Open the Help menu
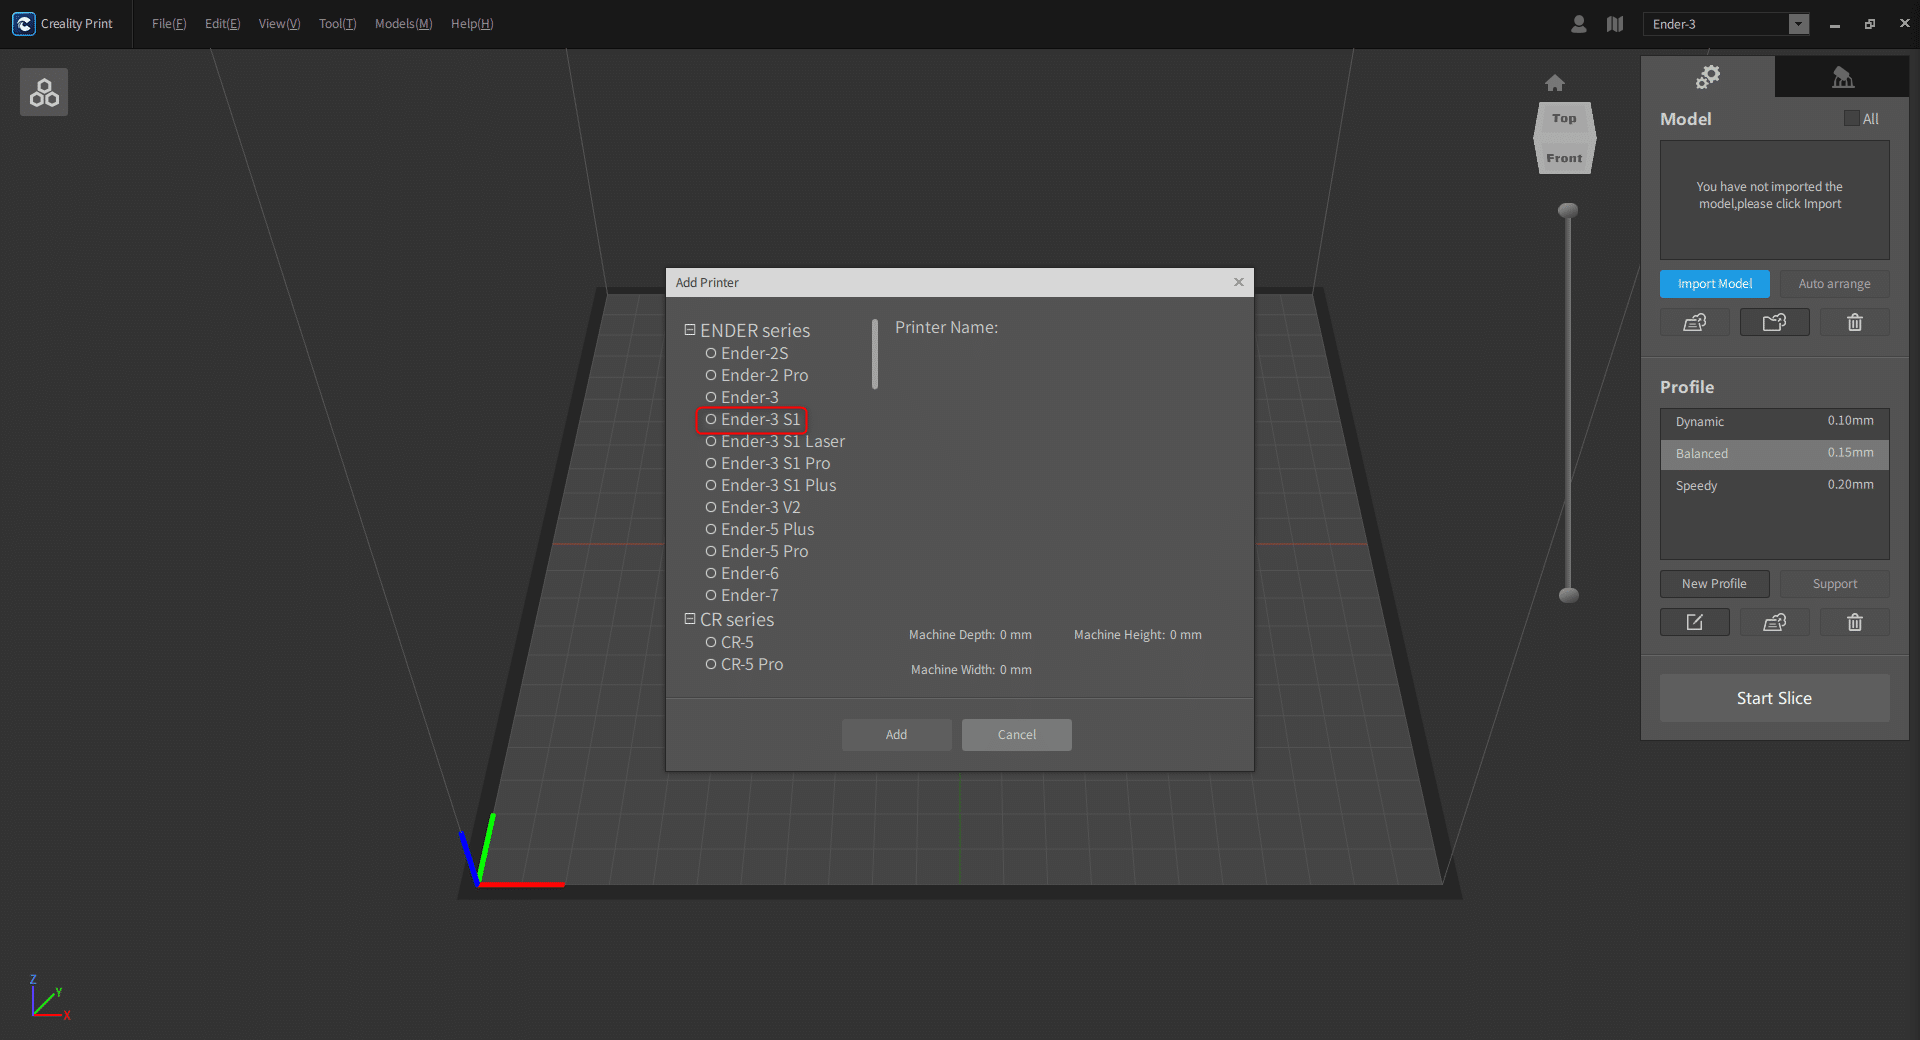Image resolution: width=1920 pixels, height=1040 pixels. 472,24
